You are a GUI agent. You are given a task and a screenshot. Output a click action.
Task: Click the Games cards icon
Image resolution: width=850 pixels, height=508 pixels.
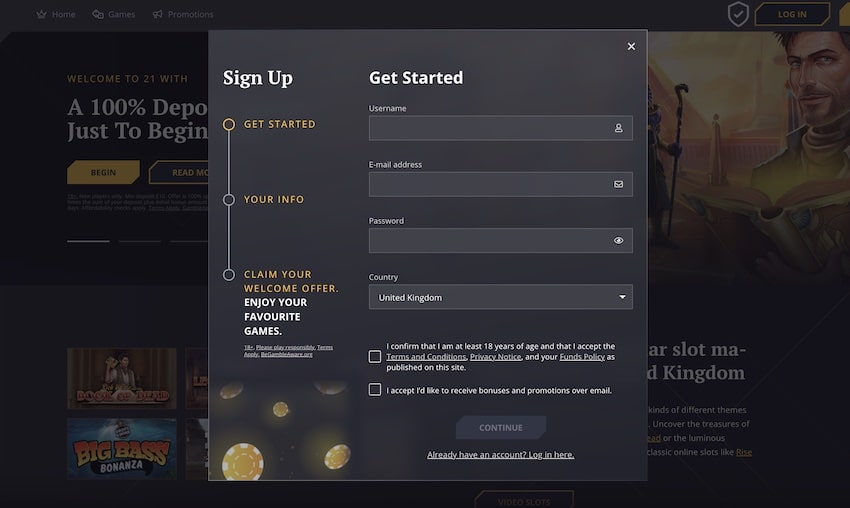[98, 15]
